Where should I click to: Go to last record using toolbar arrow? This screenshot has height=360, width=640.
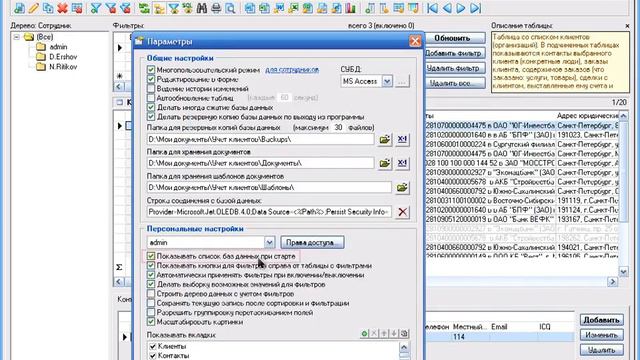pos(476,8)
